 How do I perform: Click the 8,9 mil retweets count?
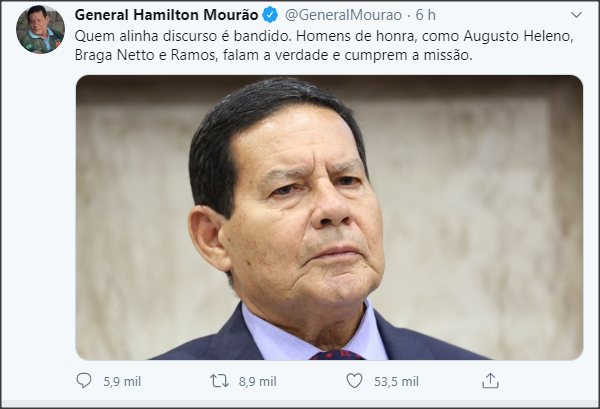pos(258,381)
